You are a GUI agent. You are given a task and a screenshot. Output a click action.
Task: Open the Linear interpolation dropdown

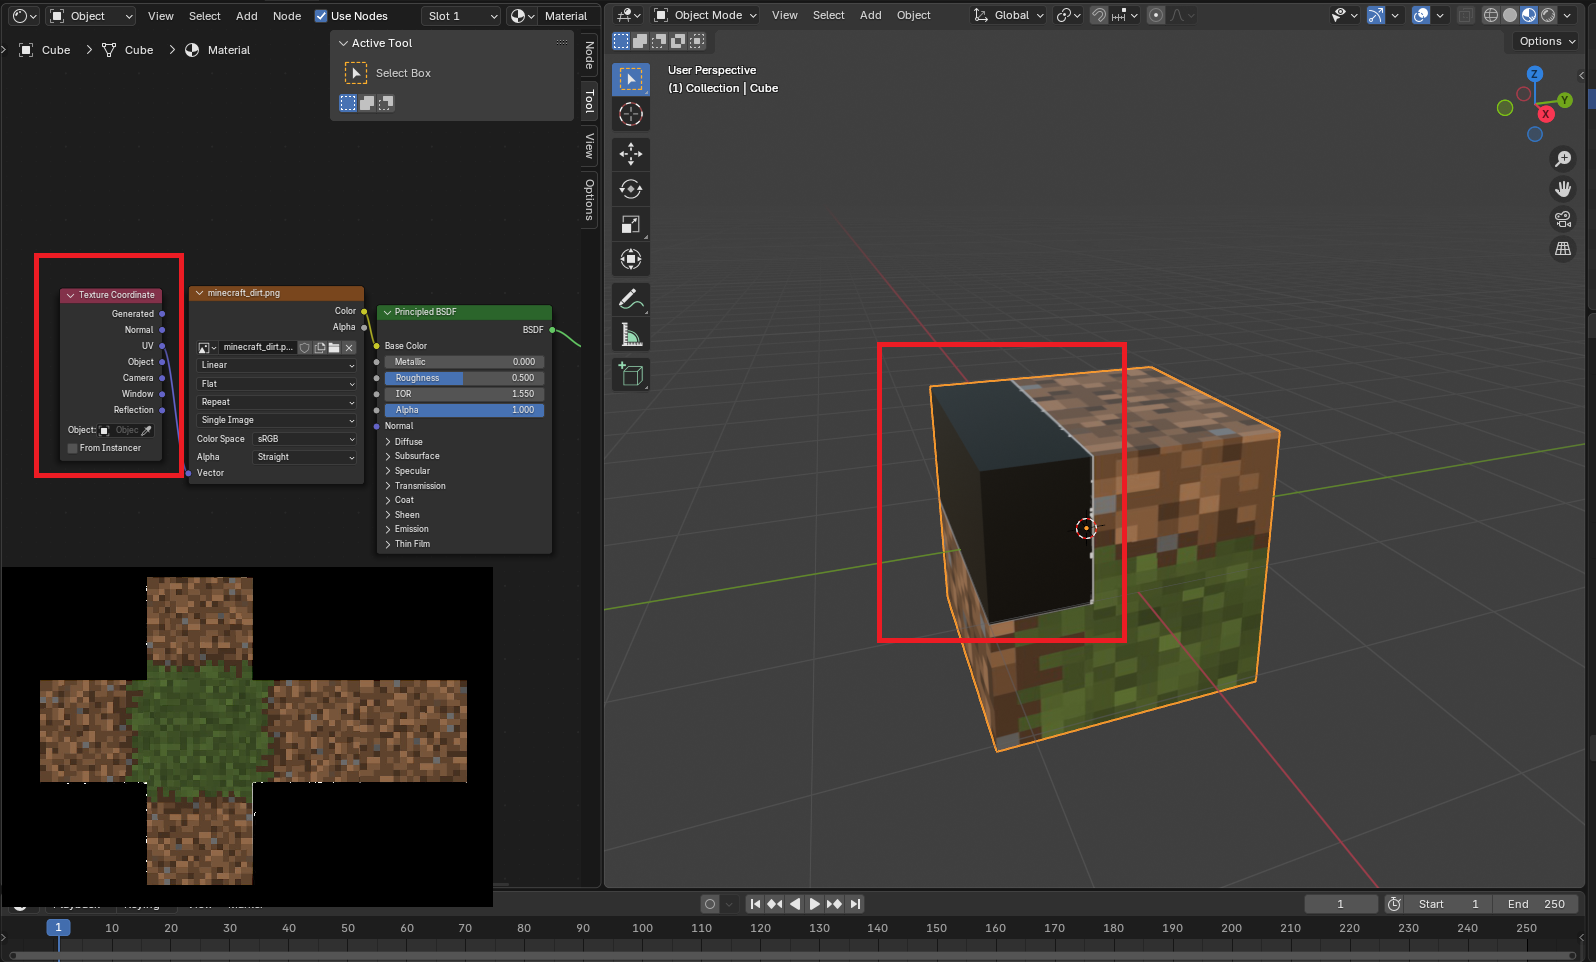277,365
